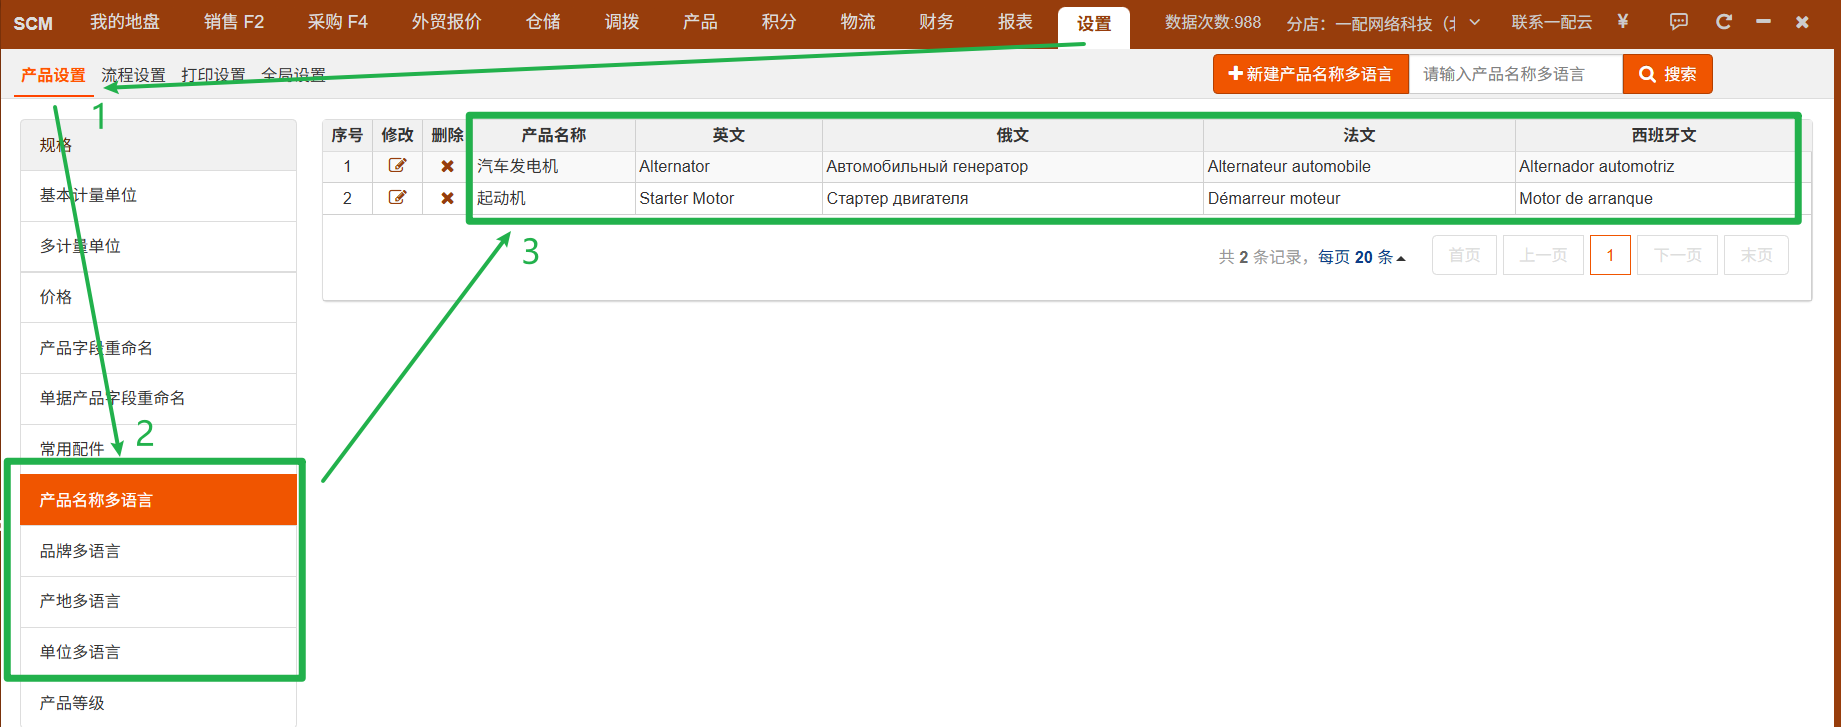Click the edit icon for 汽车发电机 row
This screenshot has width=1841, height=727.
click(x=397, y=166)
